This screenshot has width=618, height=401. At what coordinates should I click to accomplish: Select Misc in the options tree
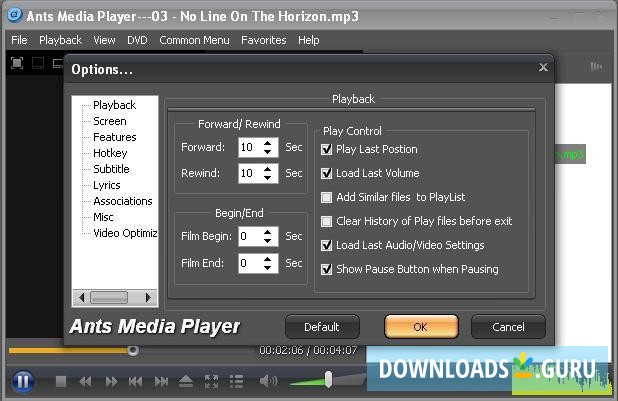(x=103, y=217)
